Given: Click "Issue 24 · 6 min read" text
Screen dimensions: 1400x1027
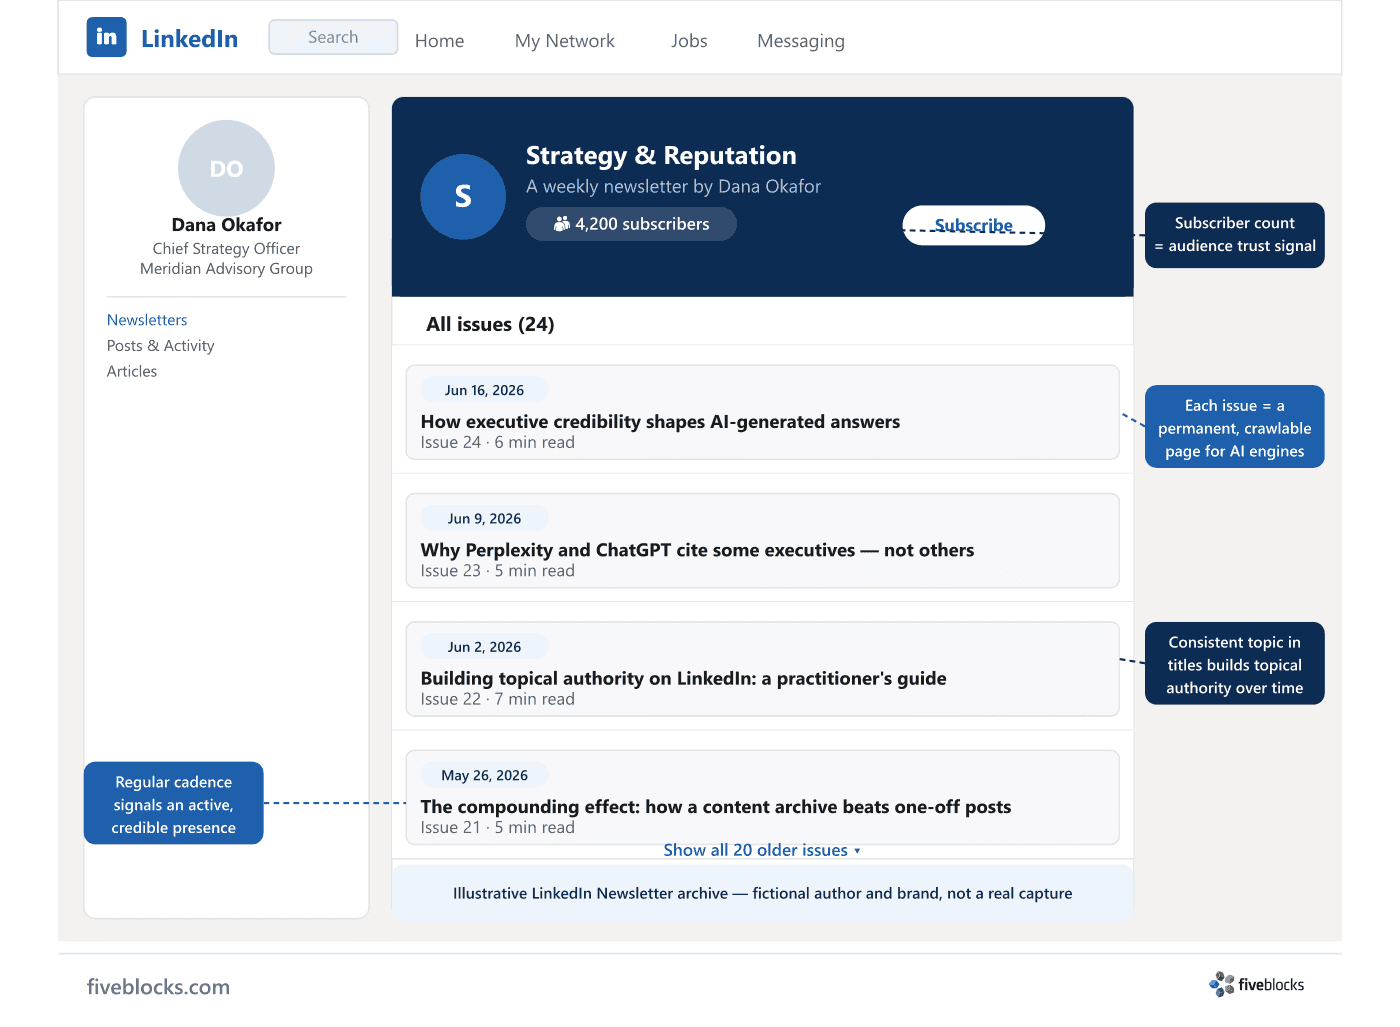Looking at the screenshot, I should (497, 443).
